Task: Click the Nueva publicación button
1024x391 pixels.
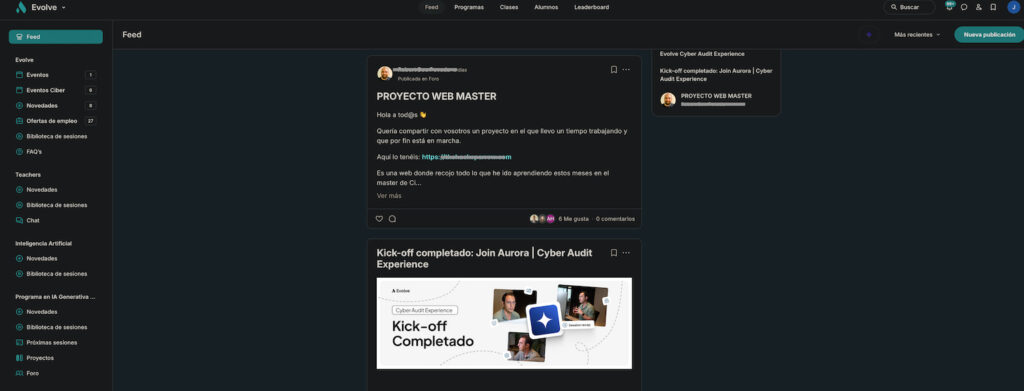Action: click(989, 35)
